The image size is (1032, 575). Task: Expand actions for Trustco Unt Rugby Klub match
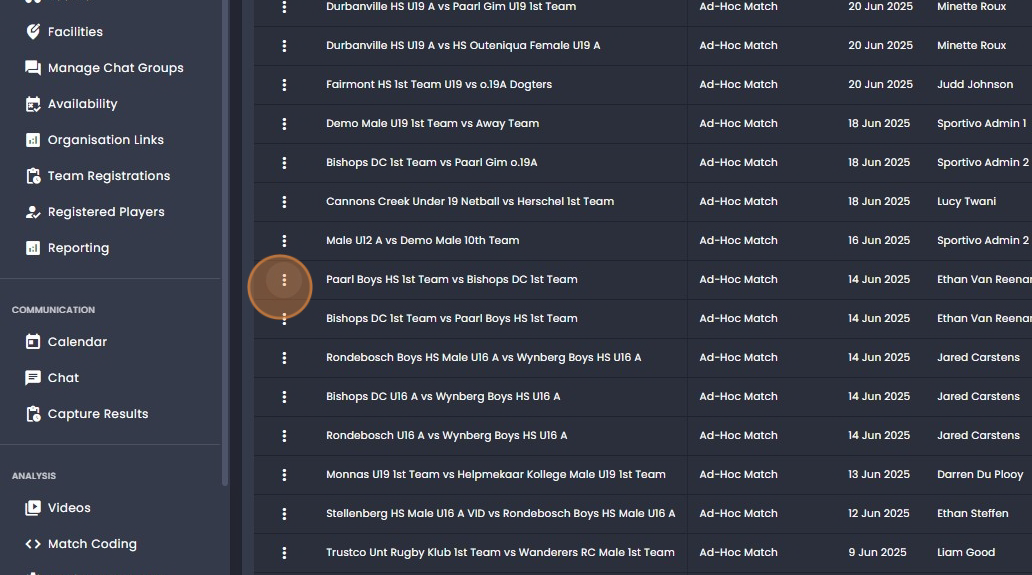click(x=284, y=553)
